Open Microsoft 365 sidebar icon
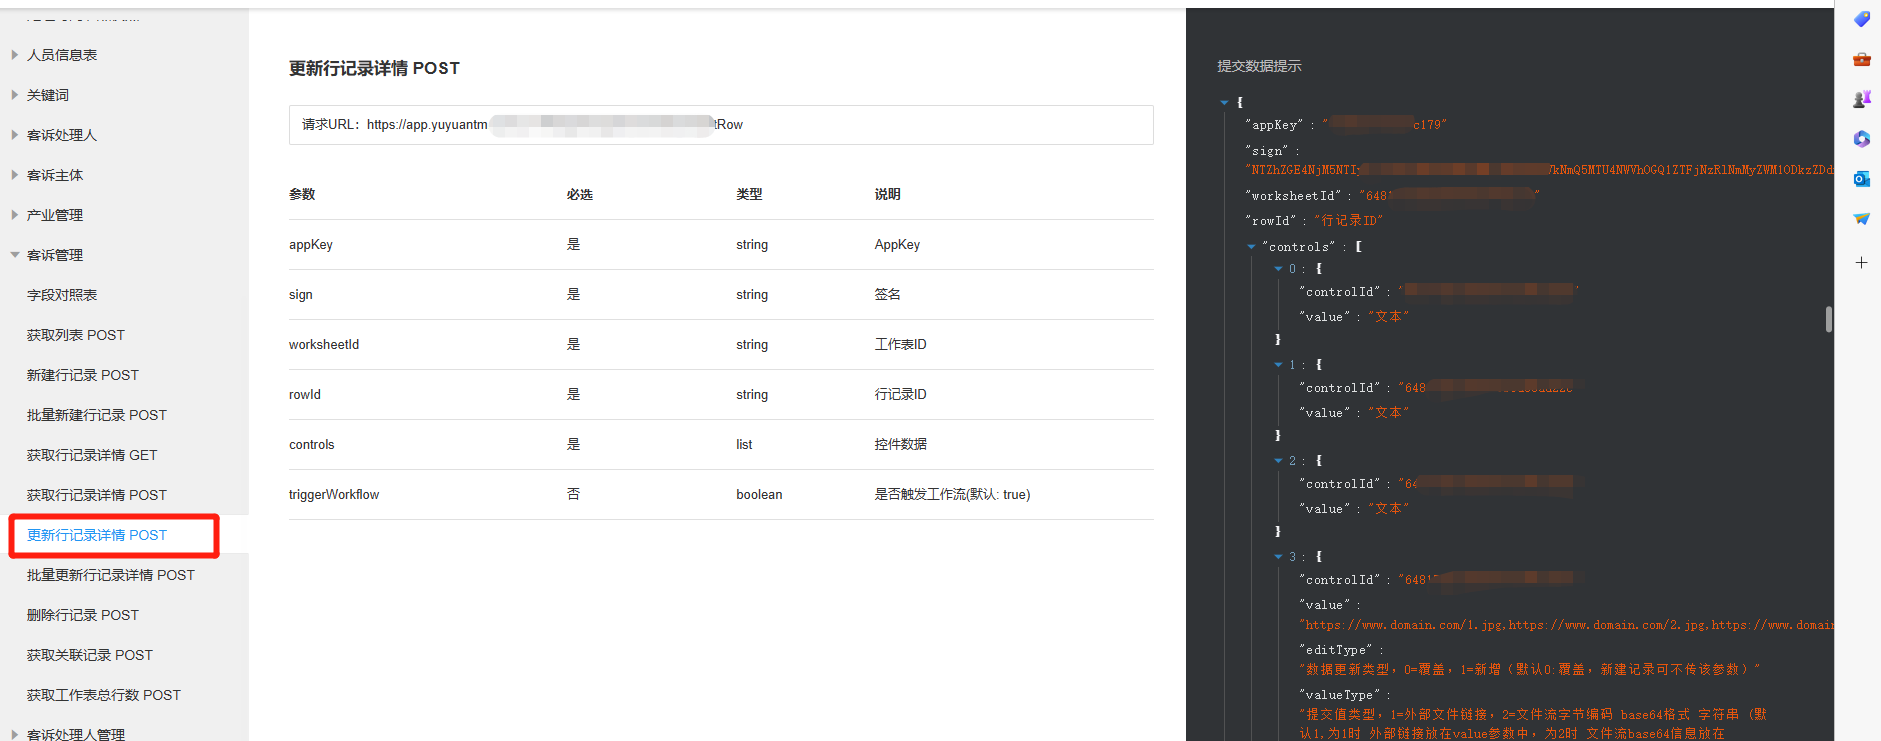 (1861, 139)
